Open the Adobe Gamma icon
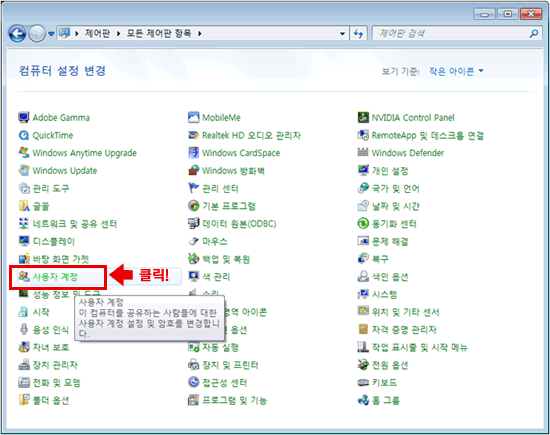 (24, 117)
